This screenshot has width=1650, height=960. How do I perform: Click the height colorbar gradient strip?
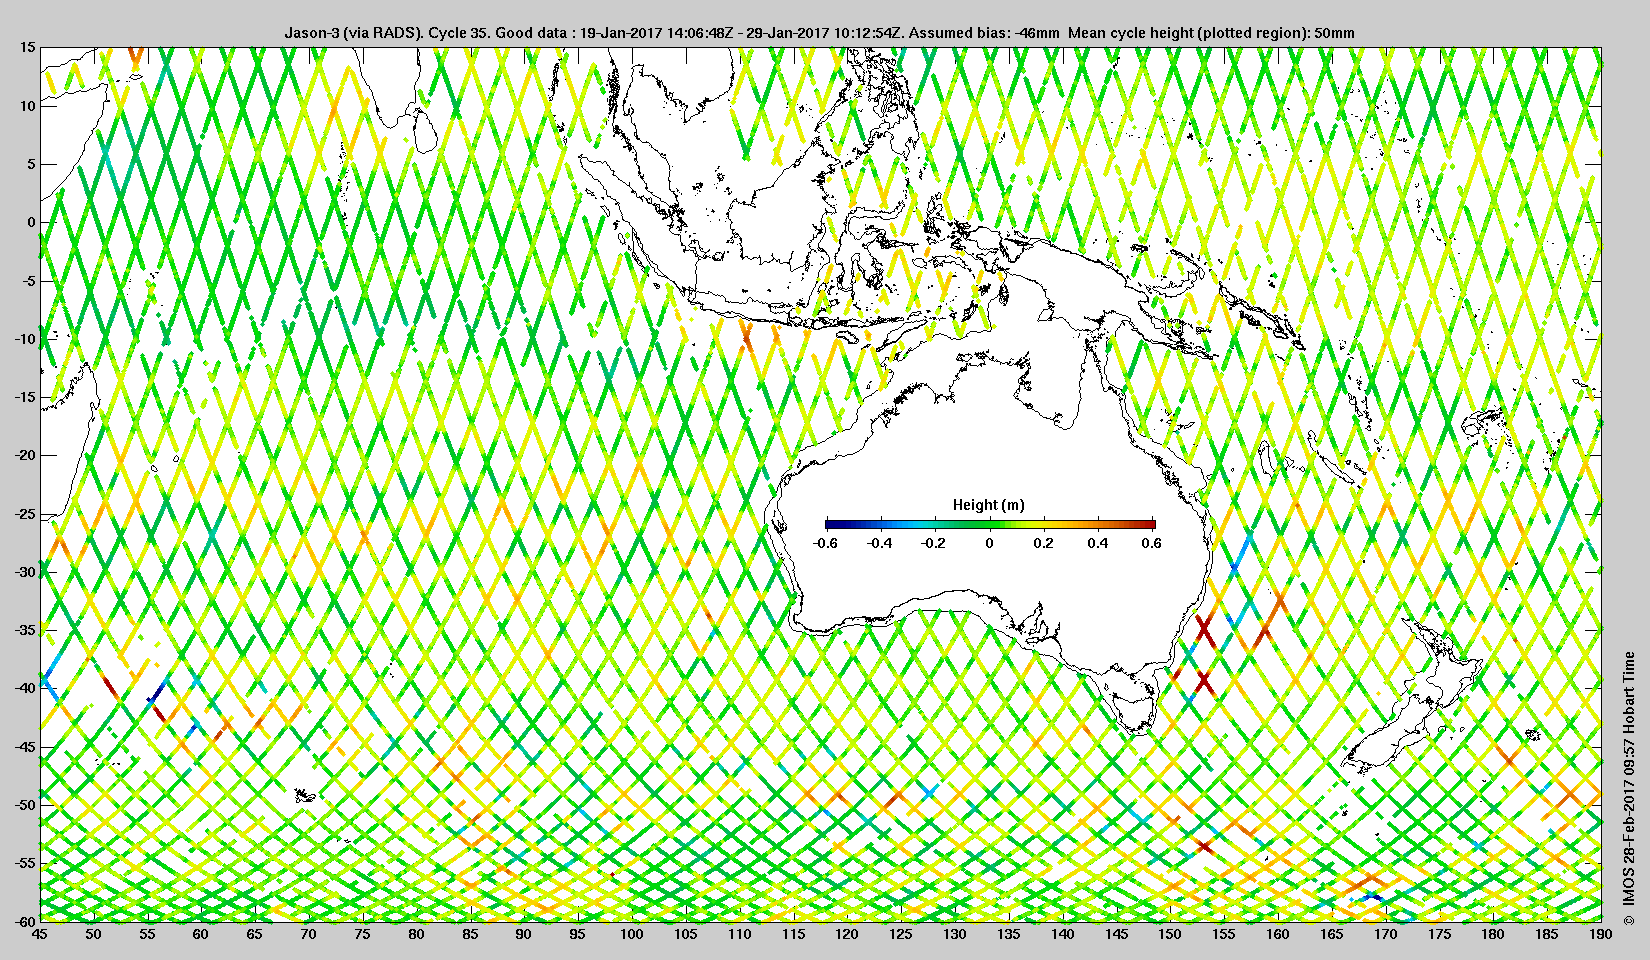pyautogui.click(x=990, y=524)
